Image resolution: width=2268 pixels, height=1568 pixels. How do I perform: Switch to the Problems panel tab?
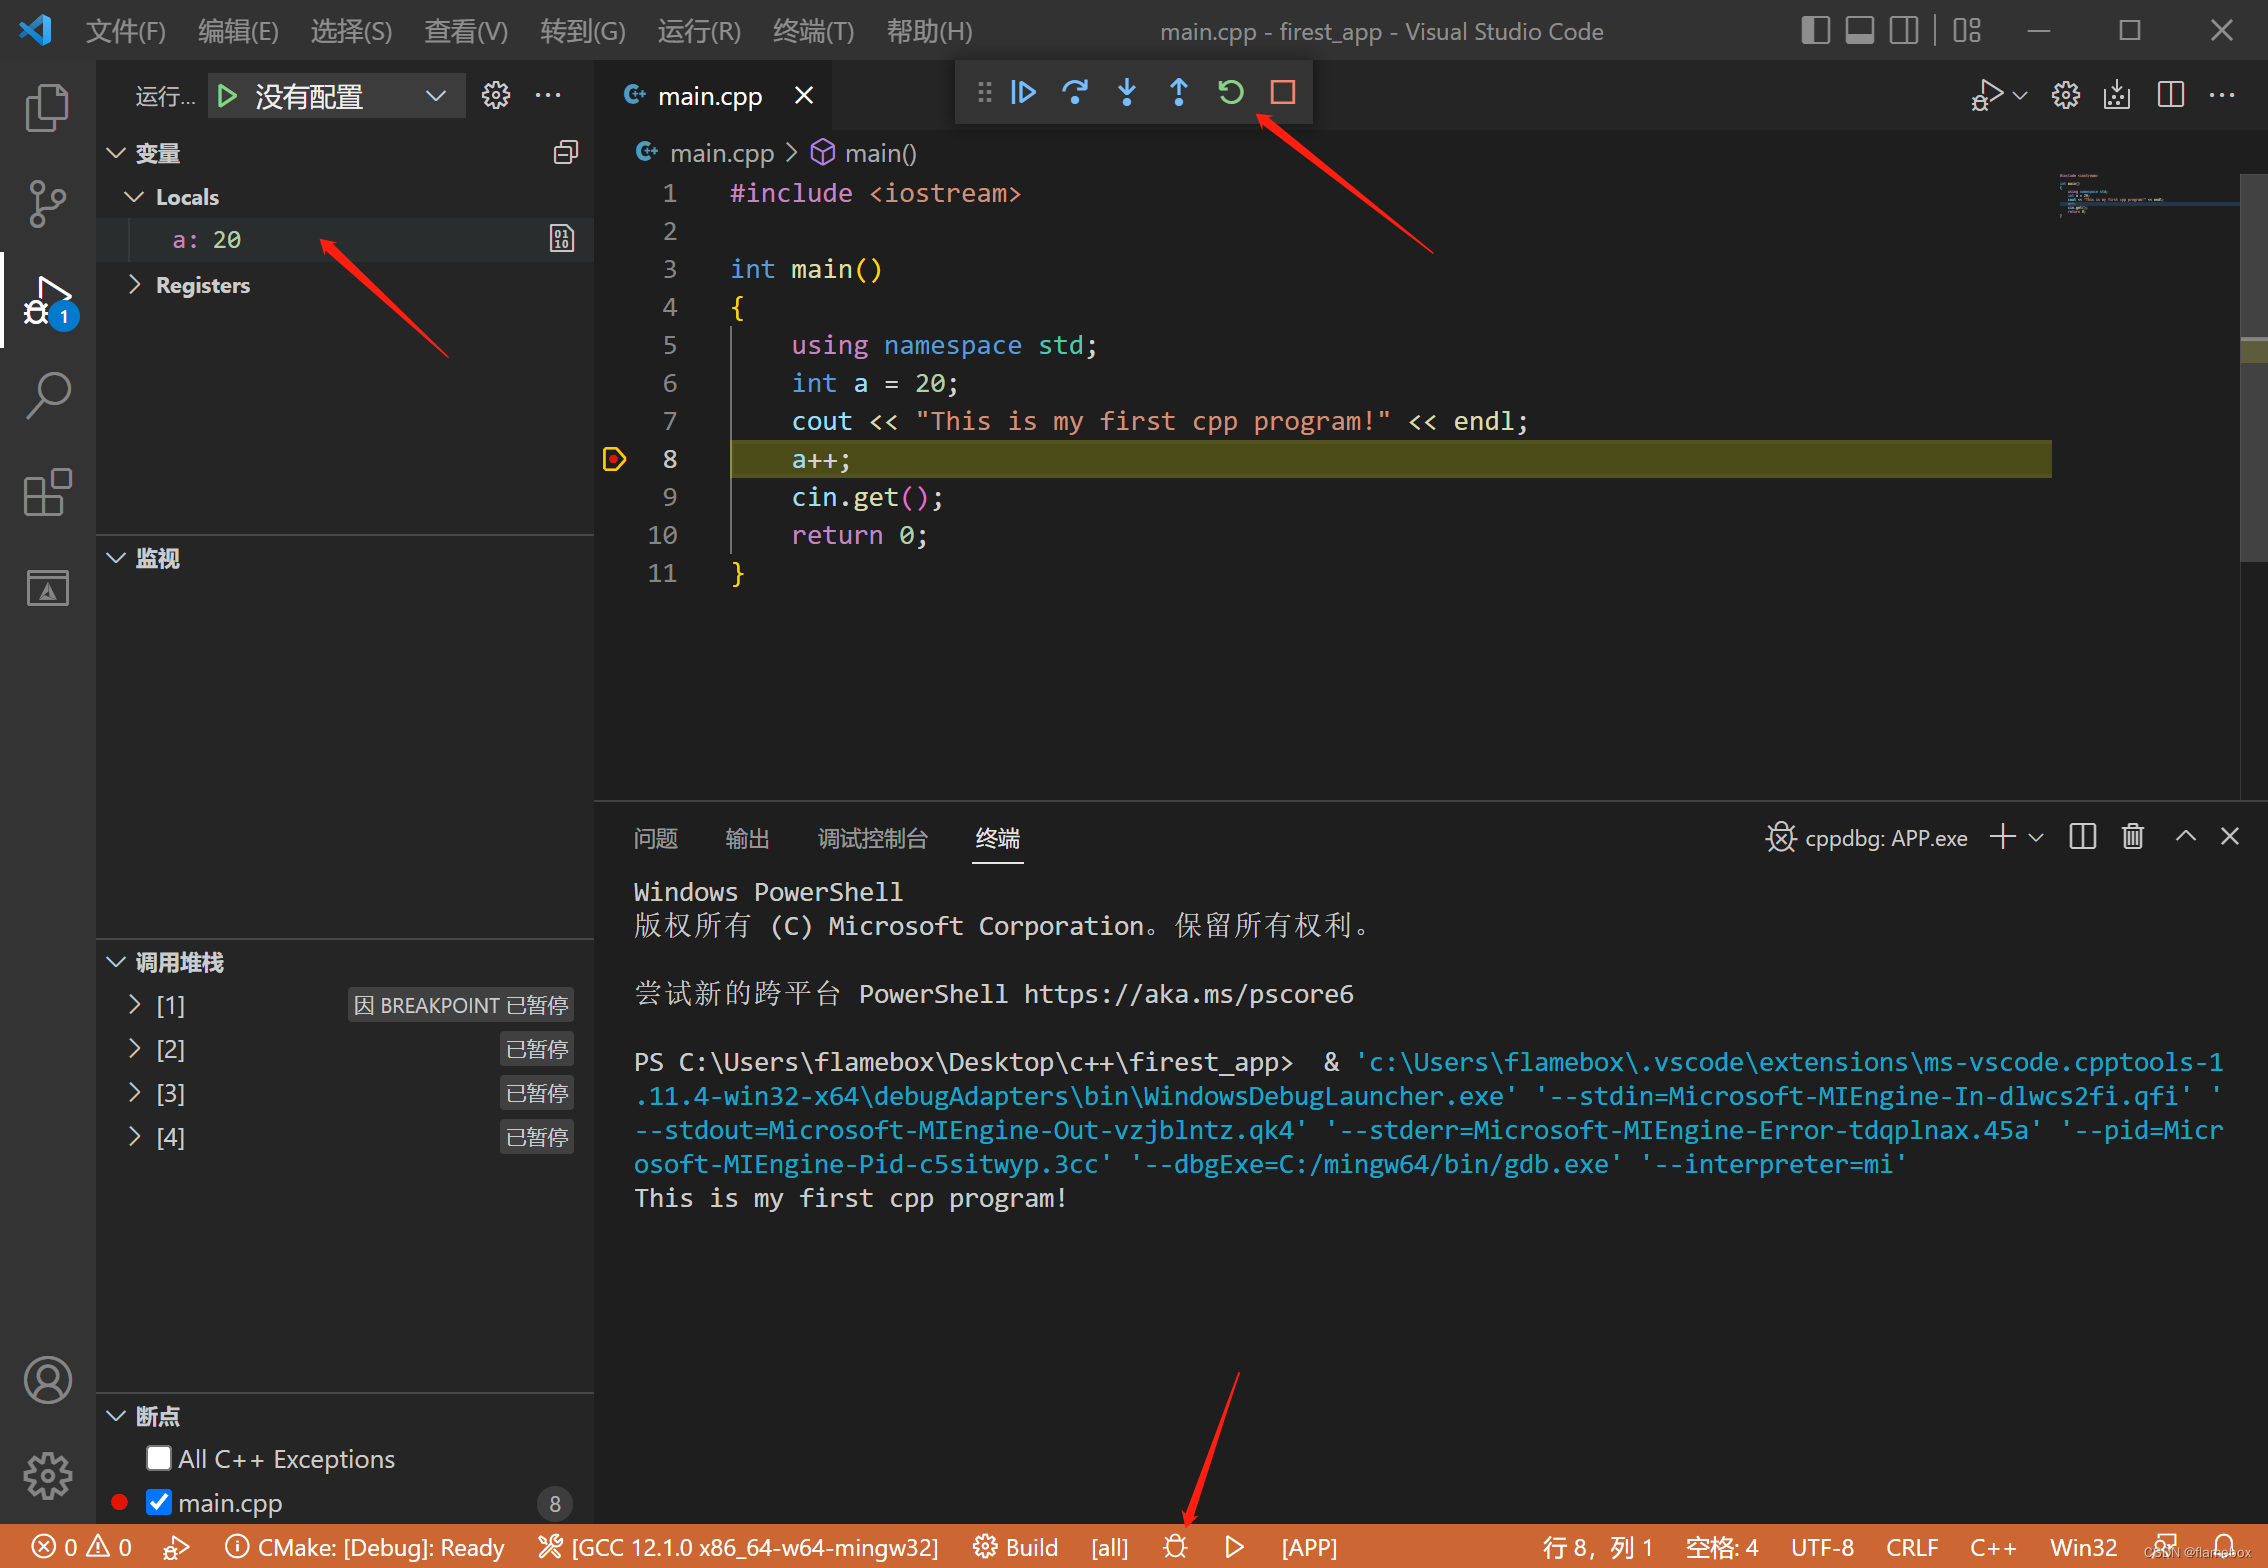656,838
